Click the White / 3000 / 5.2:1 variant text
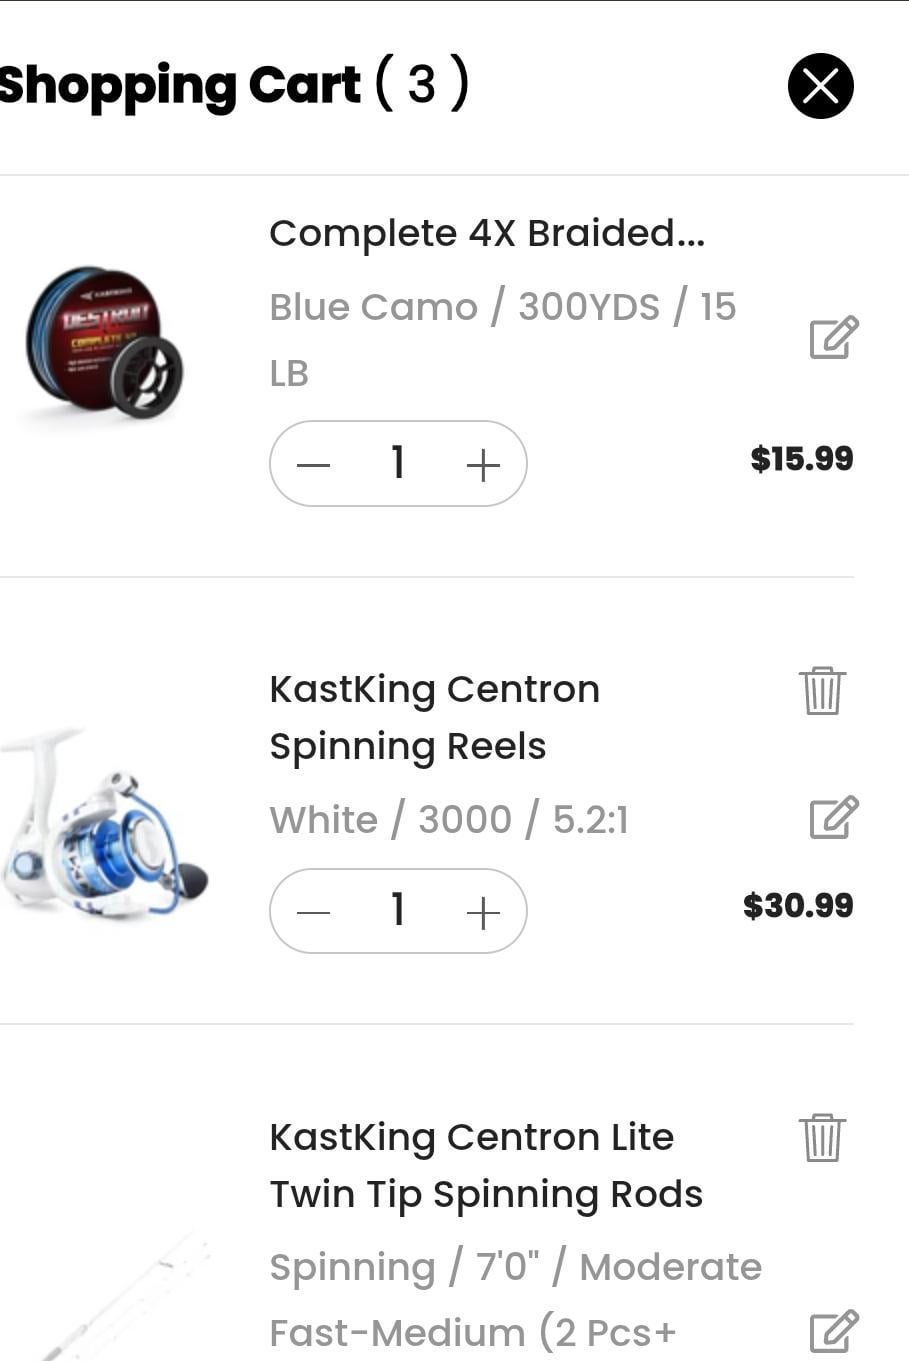This screenshot has width=909, height=1361. (x=449, y=820)
